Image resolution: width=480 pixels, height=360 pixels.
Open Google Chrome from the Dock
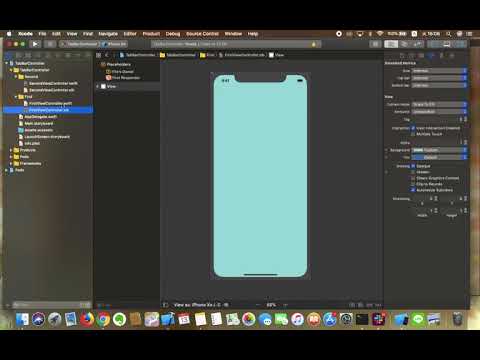coord(103,319)
